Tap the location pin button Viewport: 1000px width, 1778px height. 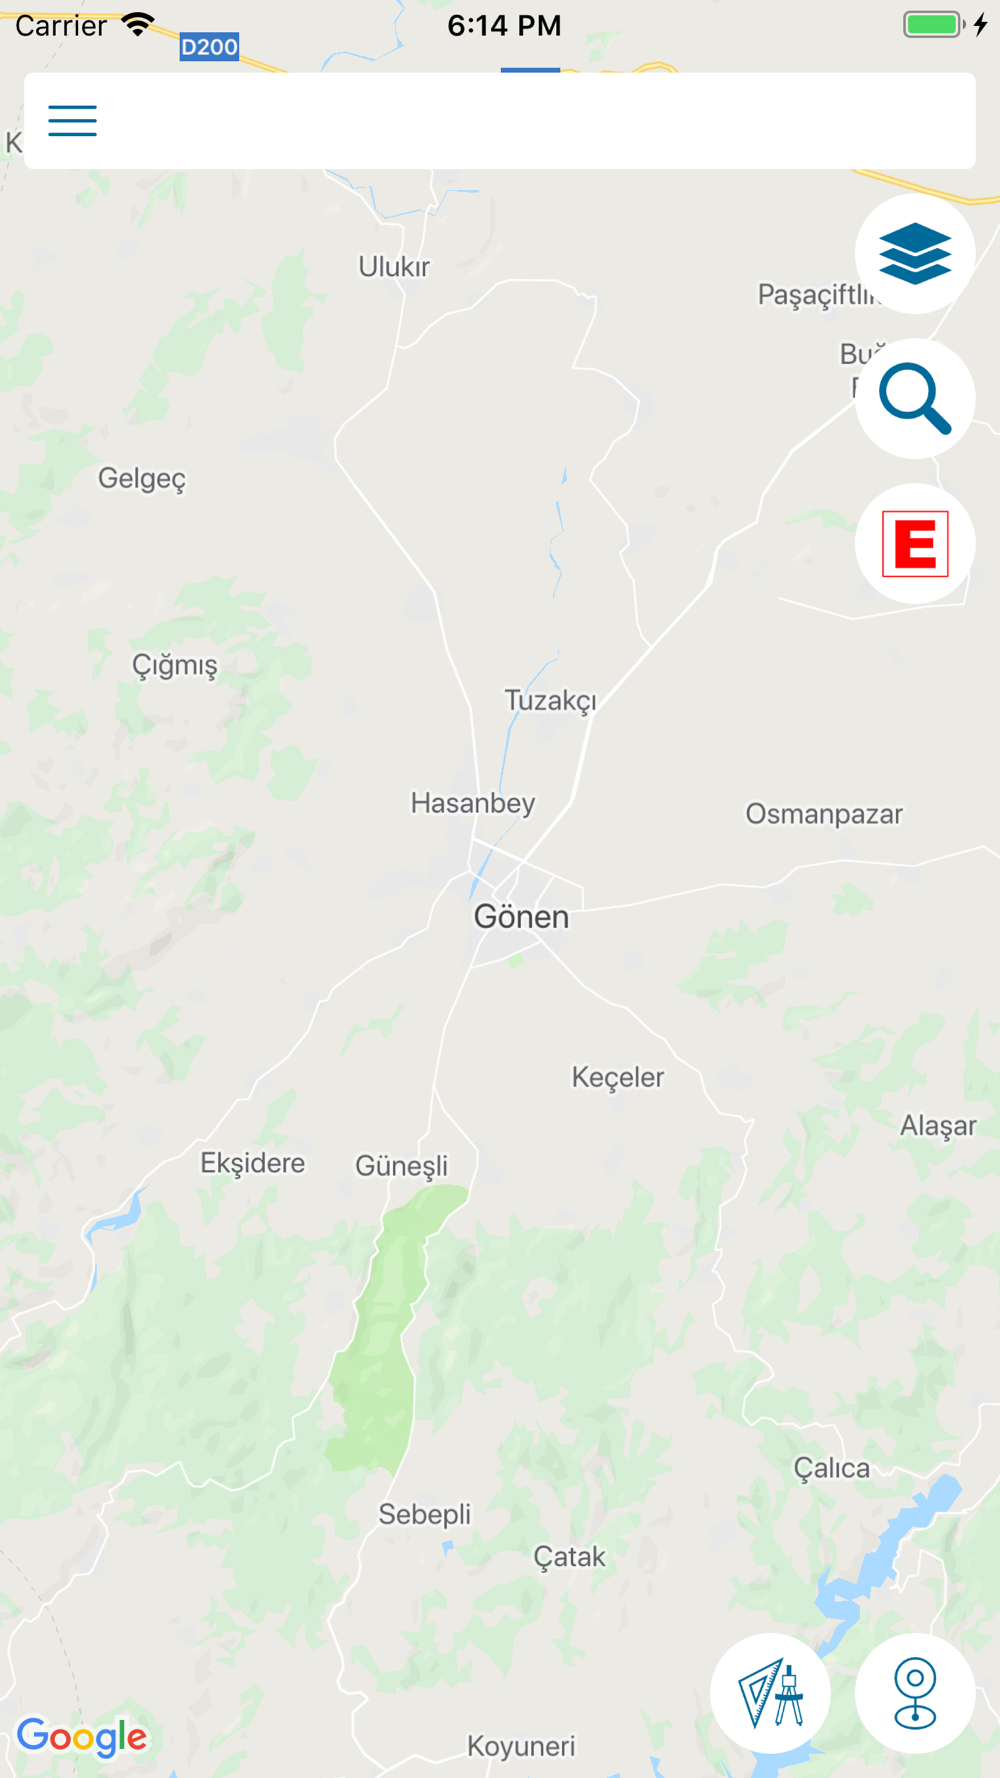click(915, 1693)
